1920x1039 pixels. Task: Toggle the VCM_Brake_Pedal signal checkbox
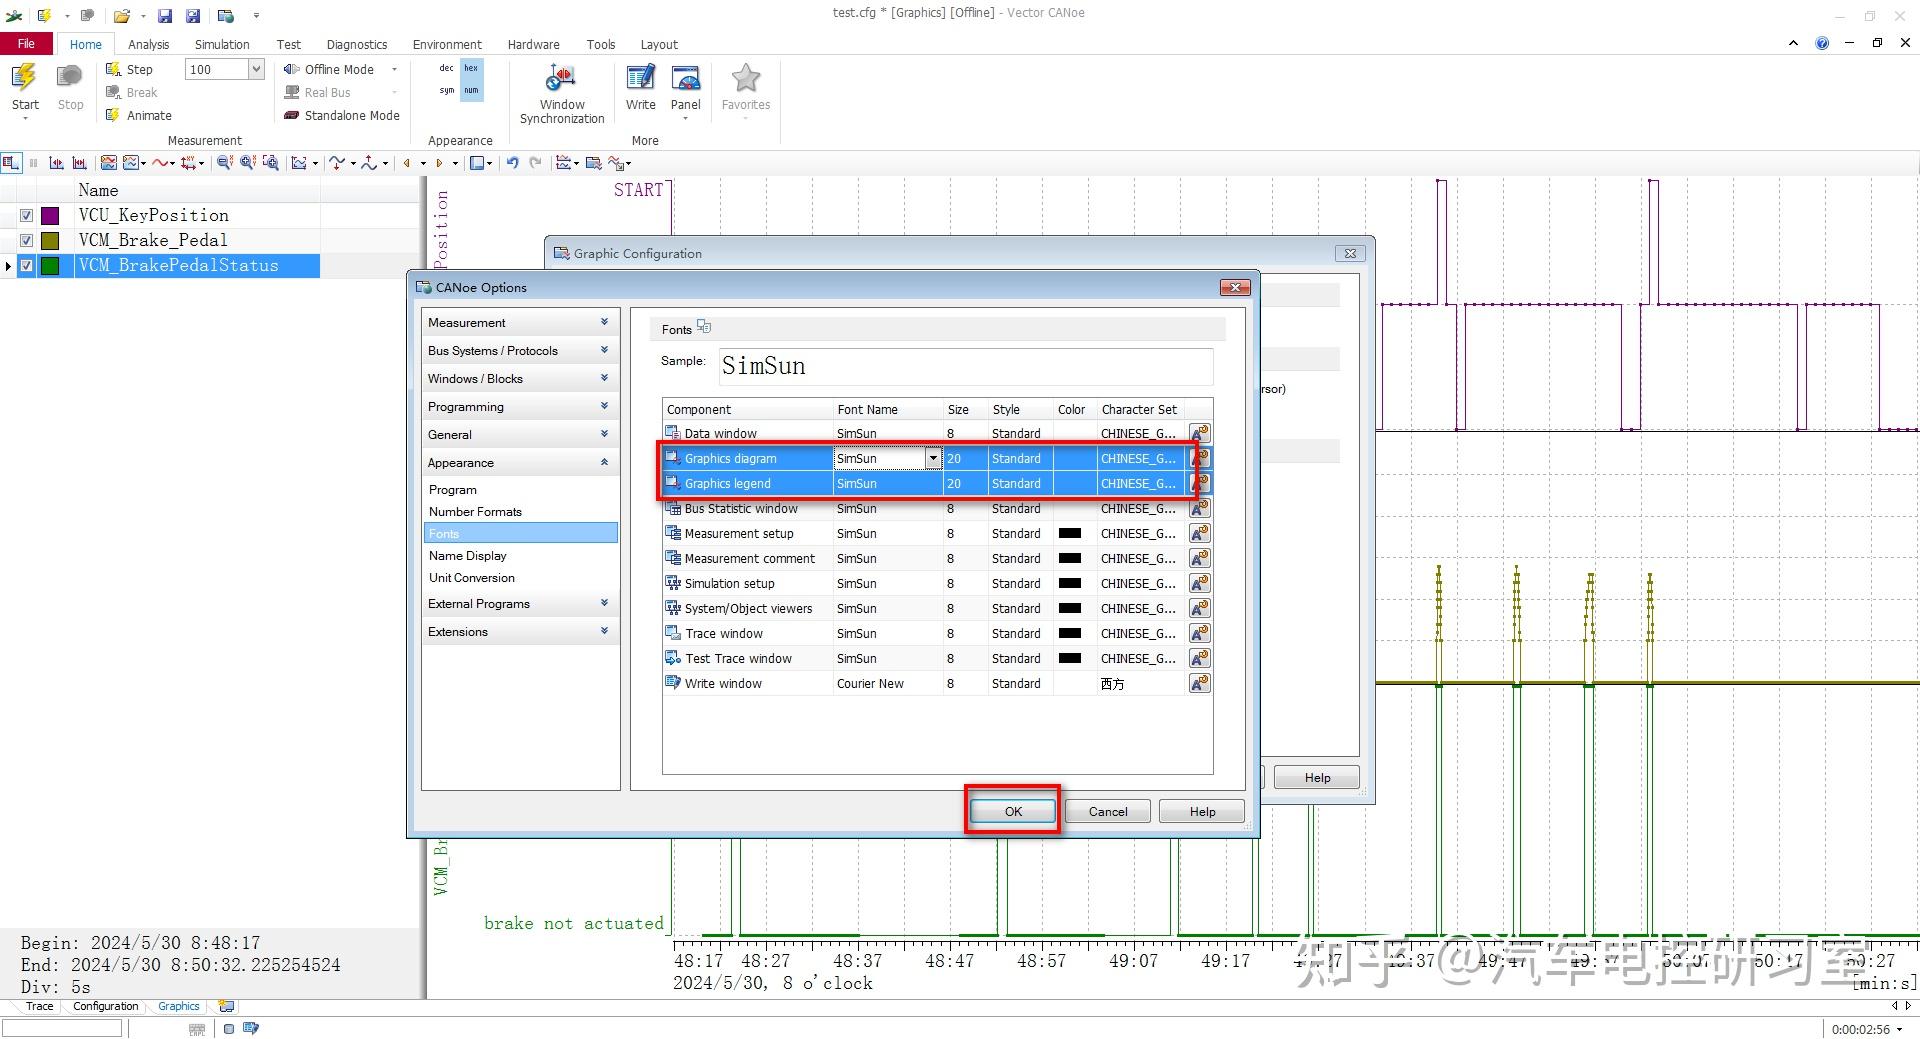(27, 241)
